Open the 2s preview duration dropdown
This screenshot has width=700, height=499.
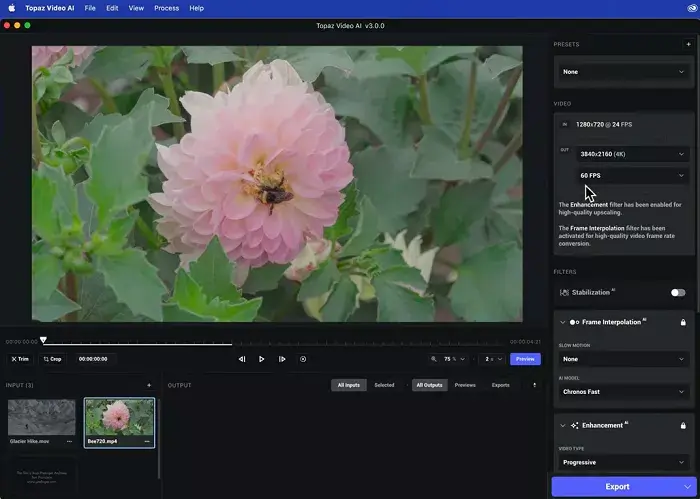tap(493, 359)
